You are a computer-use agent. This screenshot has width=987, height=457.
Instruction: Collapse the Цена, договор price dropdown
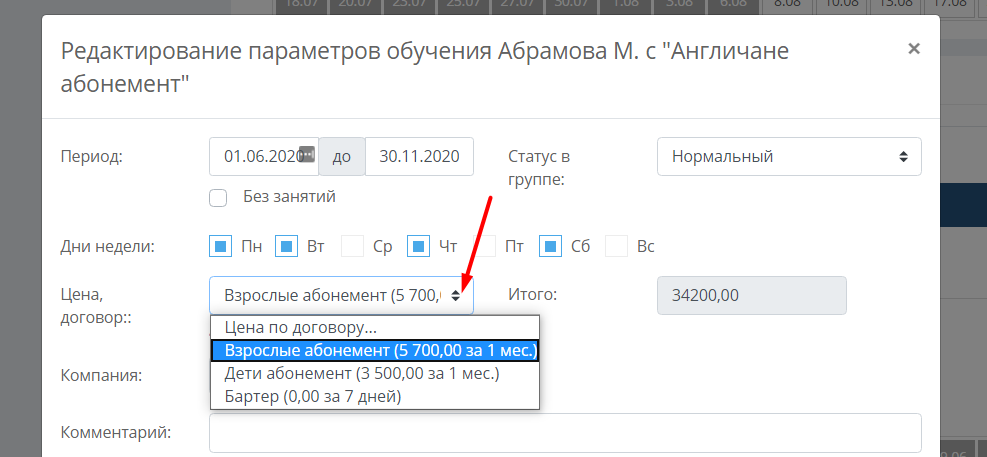(x=342, y=295)
